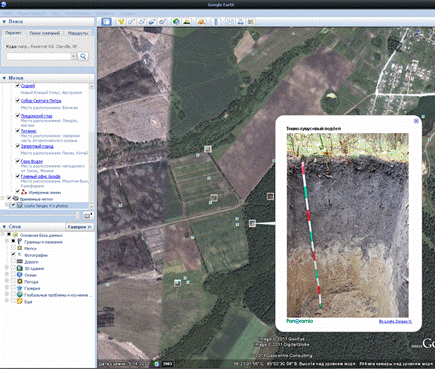Click inside the search input field
Screen dimensions: 435x369
[39, 56]
